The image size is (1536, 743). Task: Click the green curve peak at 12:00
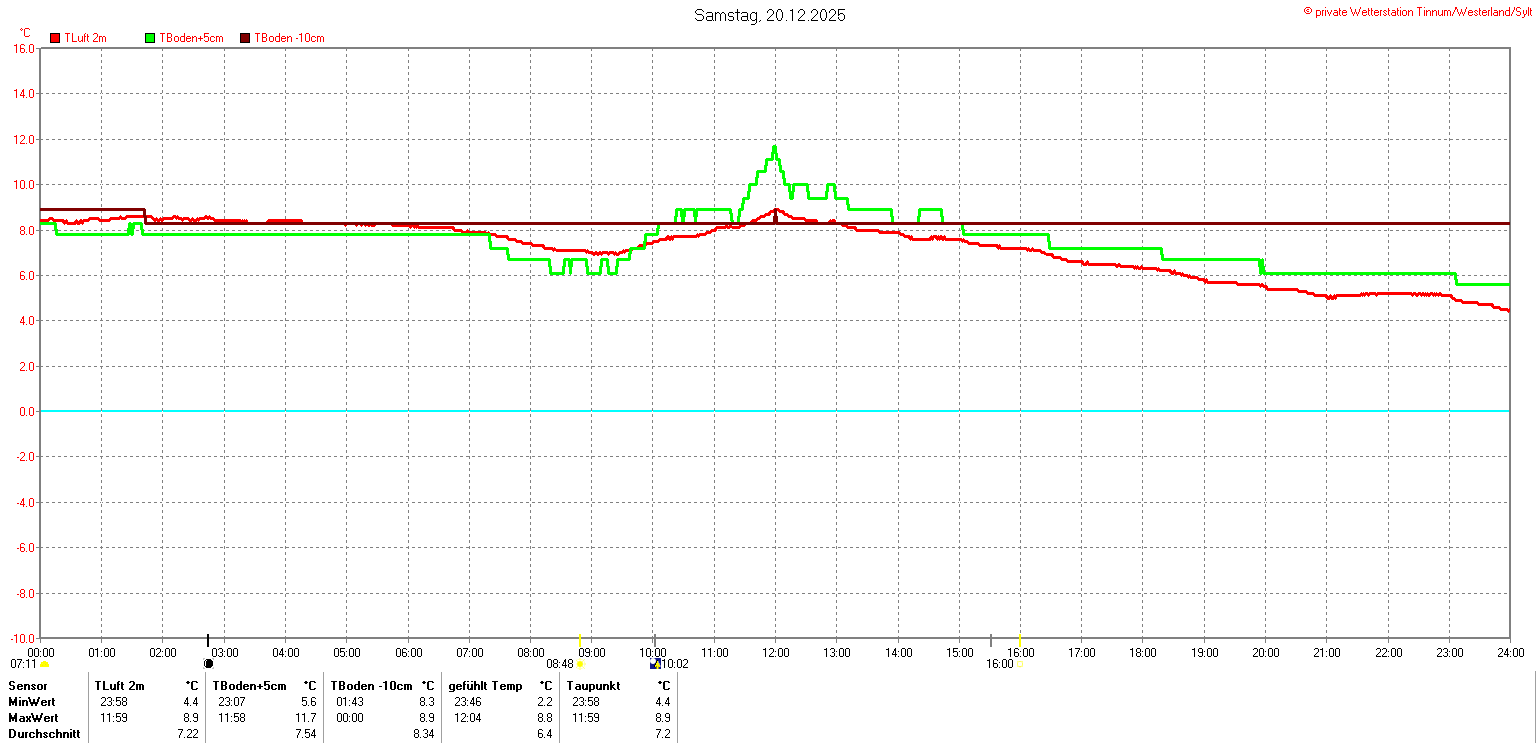[774, 148]
